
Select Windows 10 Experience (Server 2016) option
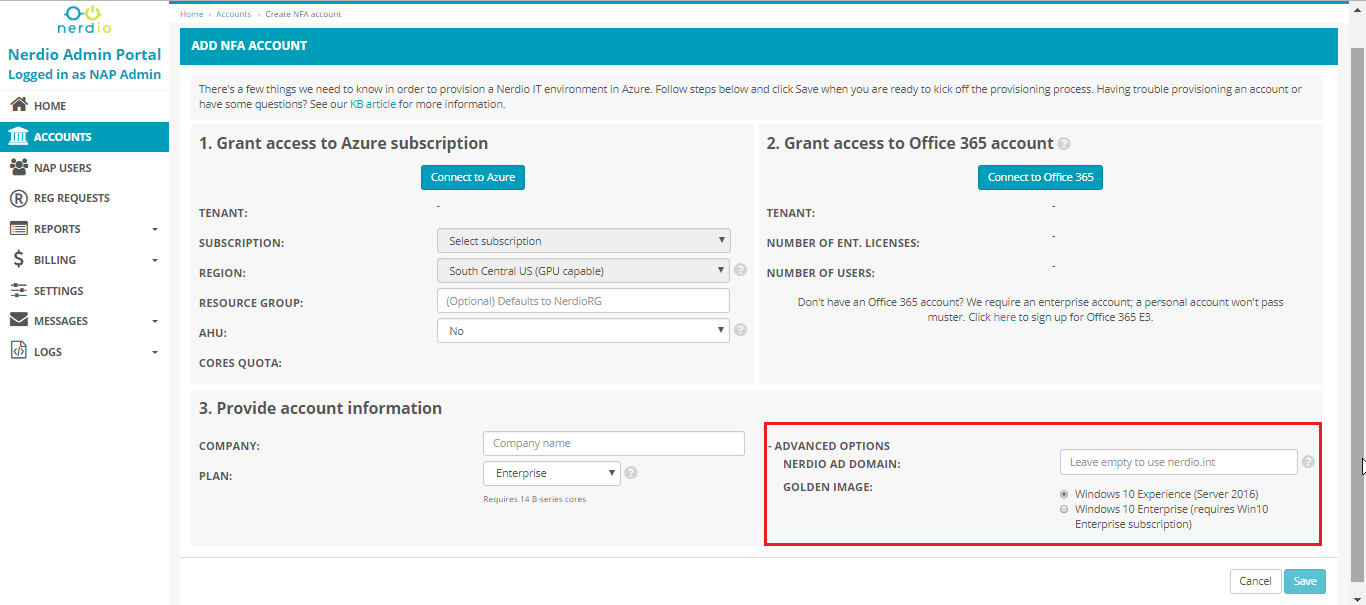pyautogui.click(x=1064, y=494)
